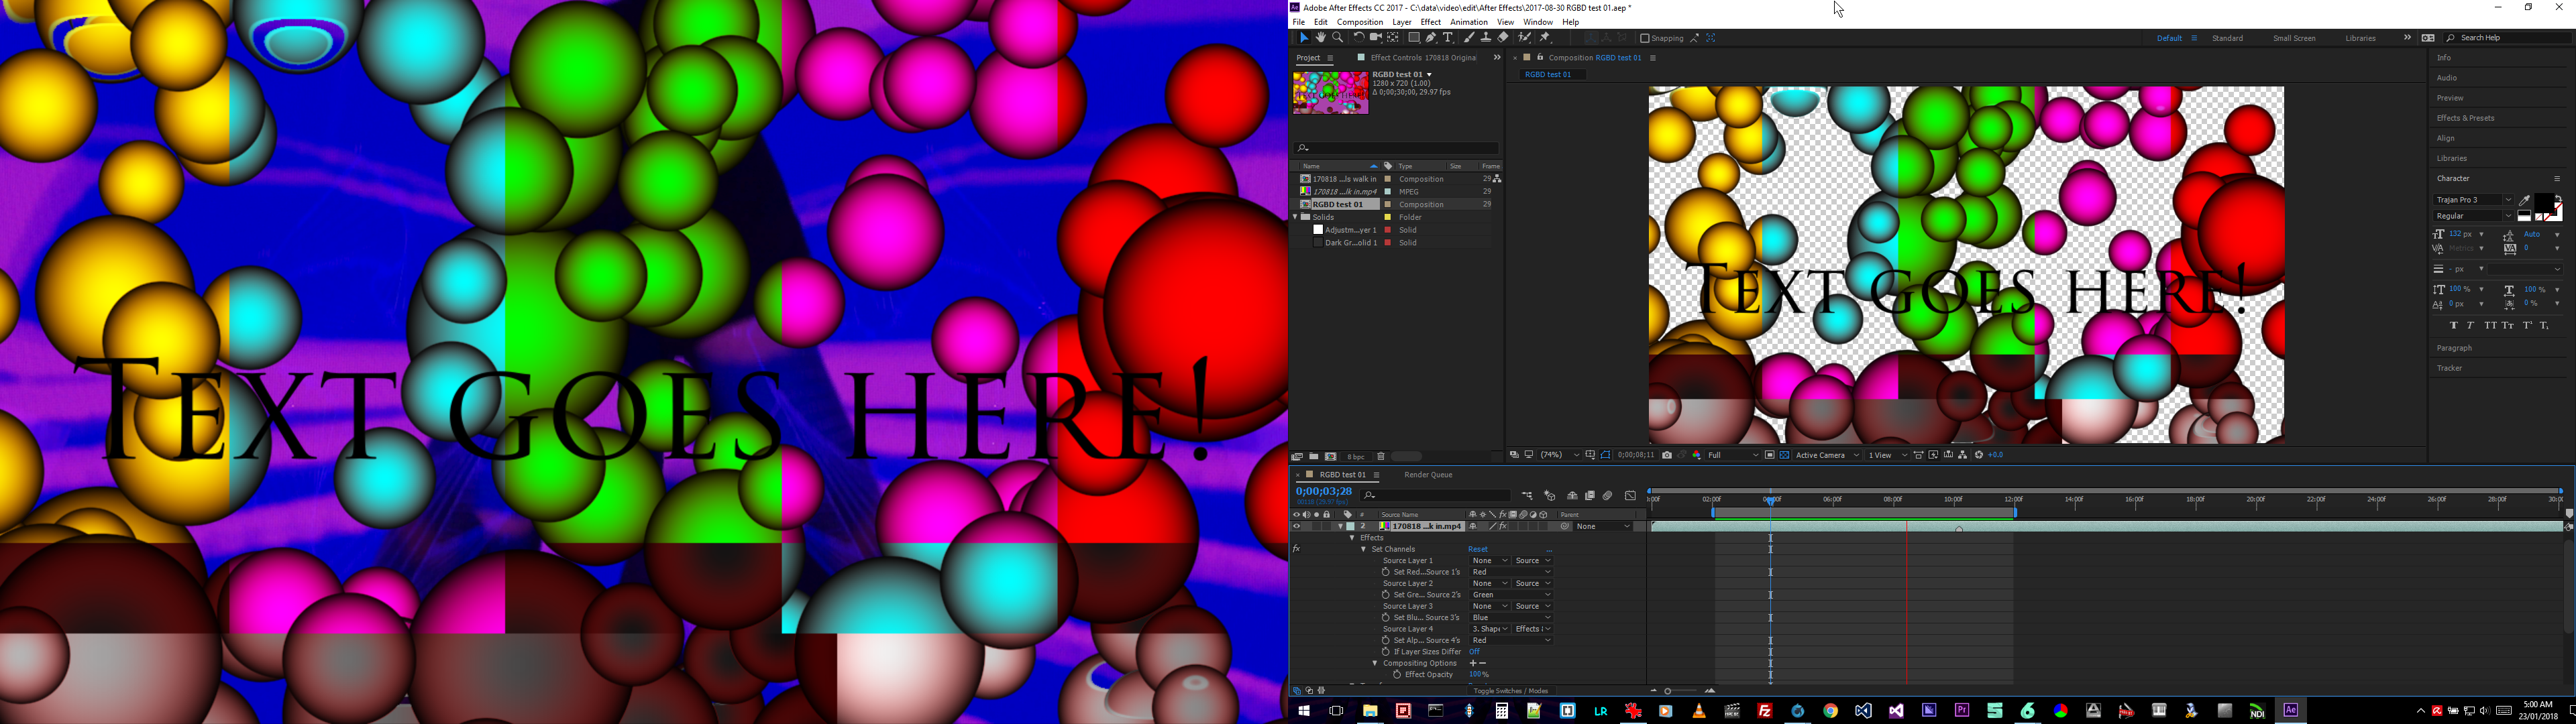Viewport: 2576px width, 724px height.
Task: Enable the Snapping checkbox
Action: 1645,38
